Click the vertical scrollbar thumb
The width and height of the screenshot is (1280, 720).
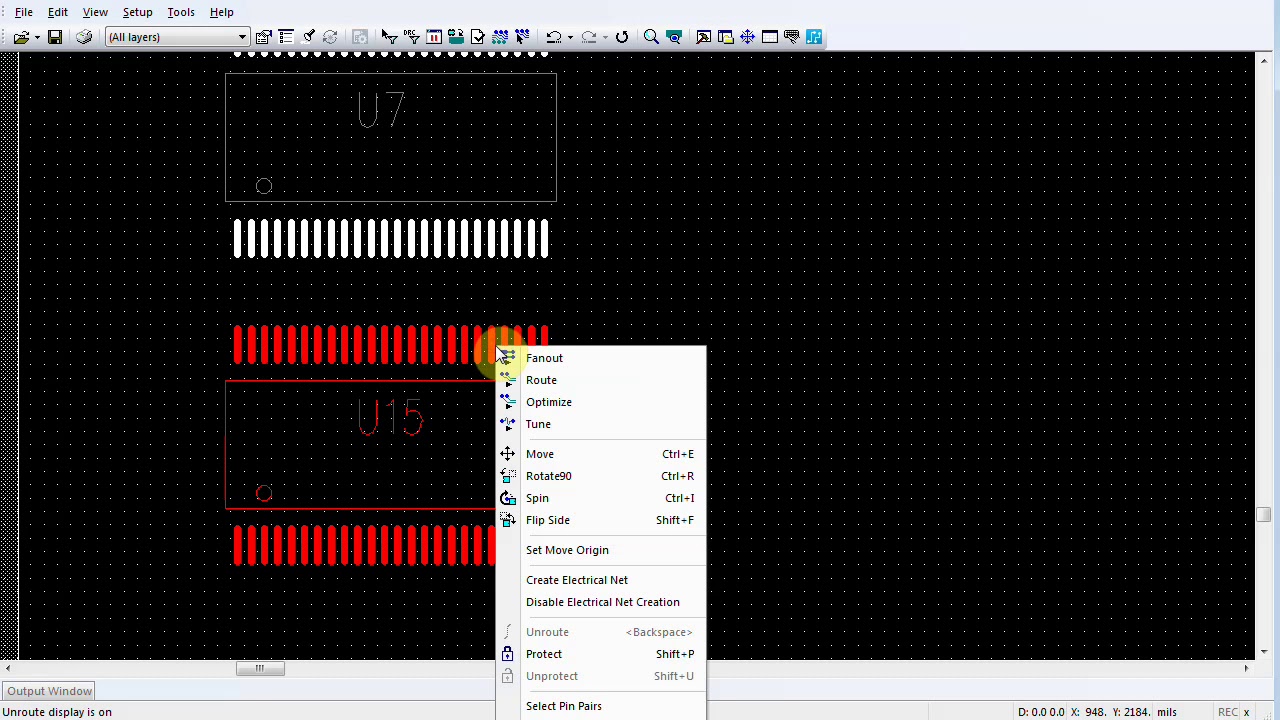(x=1264, y=515)
